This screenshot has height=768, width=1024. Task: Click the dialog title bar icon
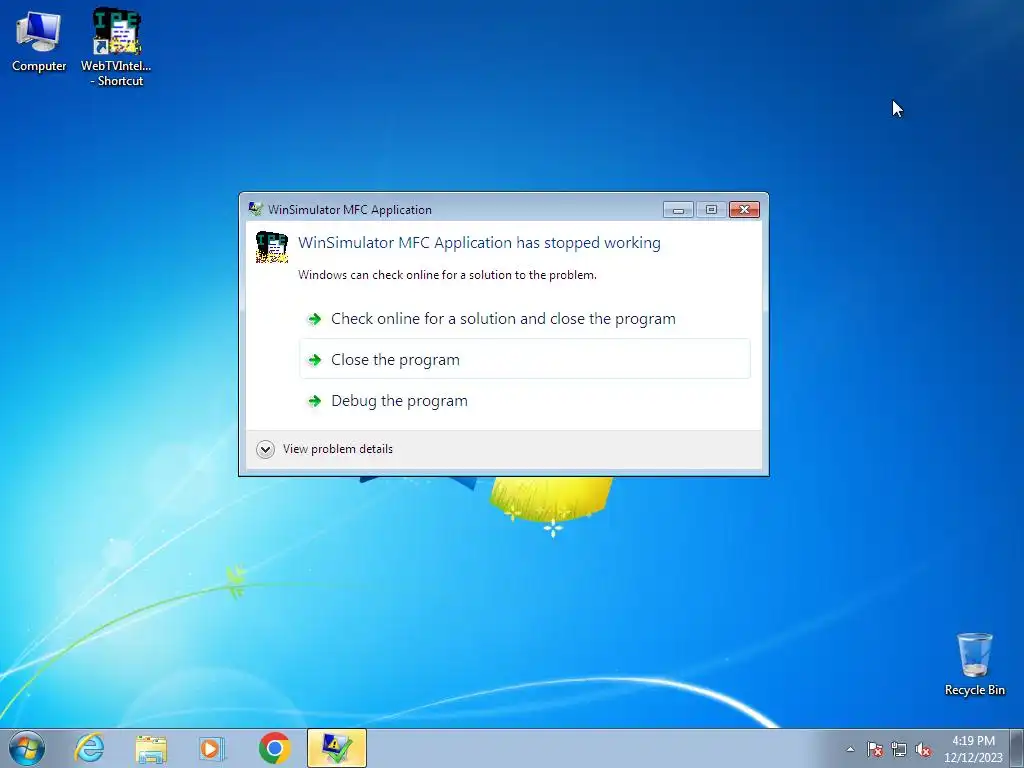[x=255, y=209]
